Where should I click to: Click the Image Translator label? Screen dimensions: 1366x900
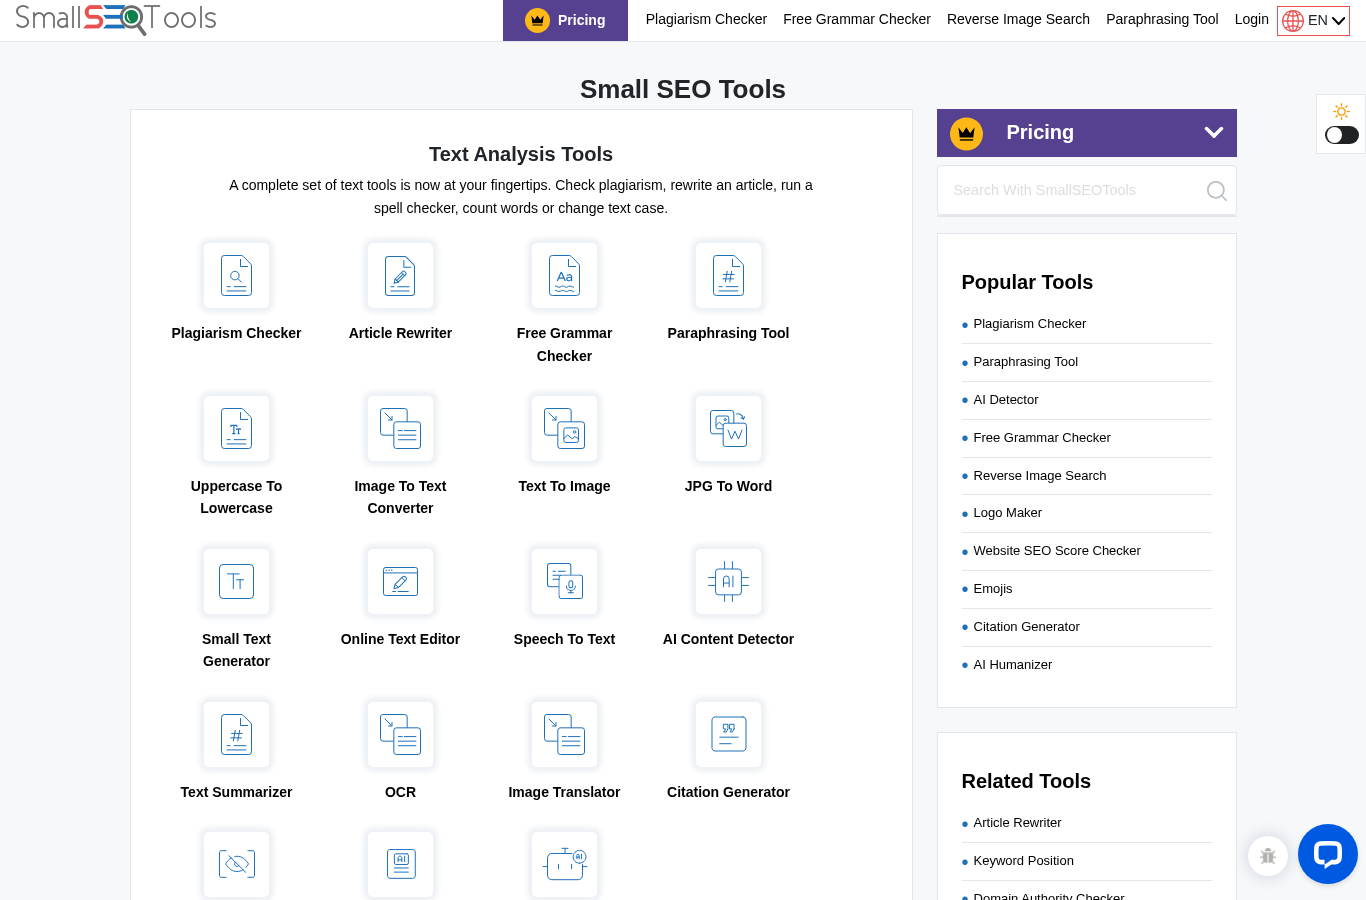click(x=564, y=792)
